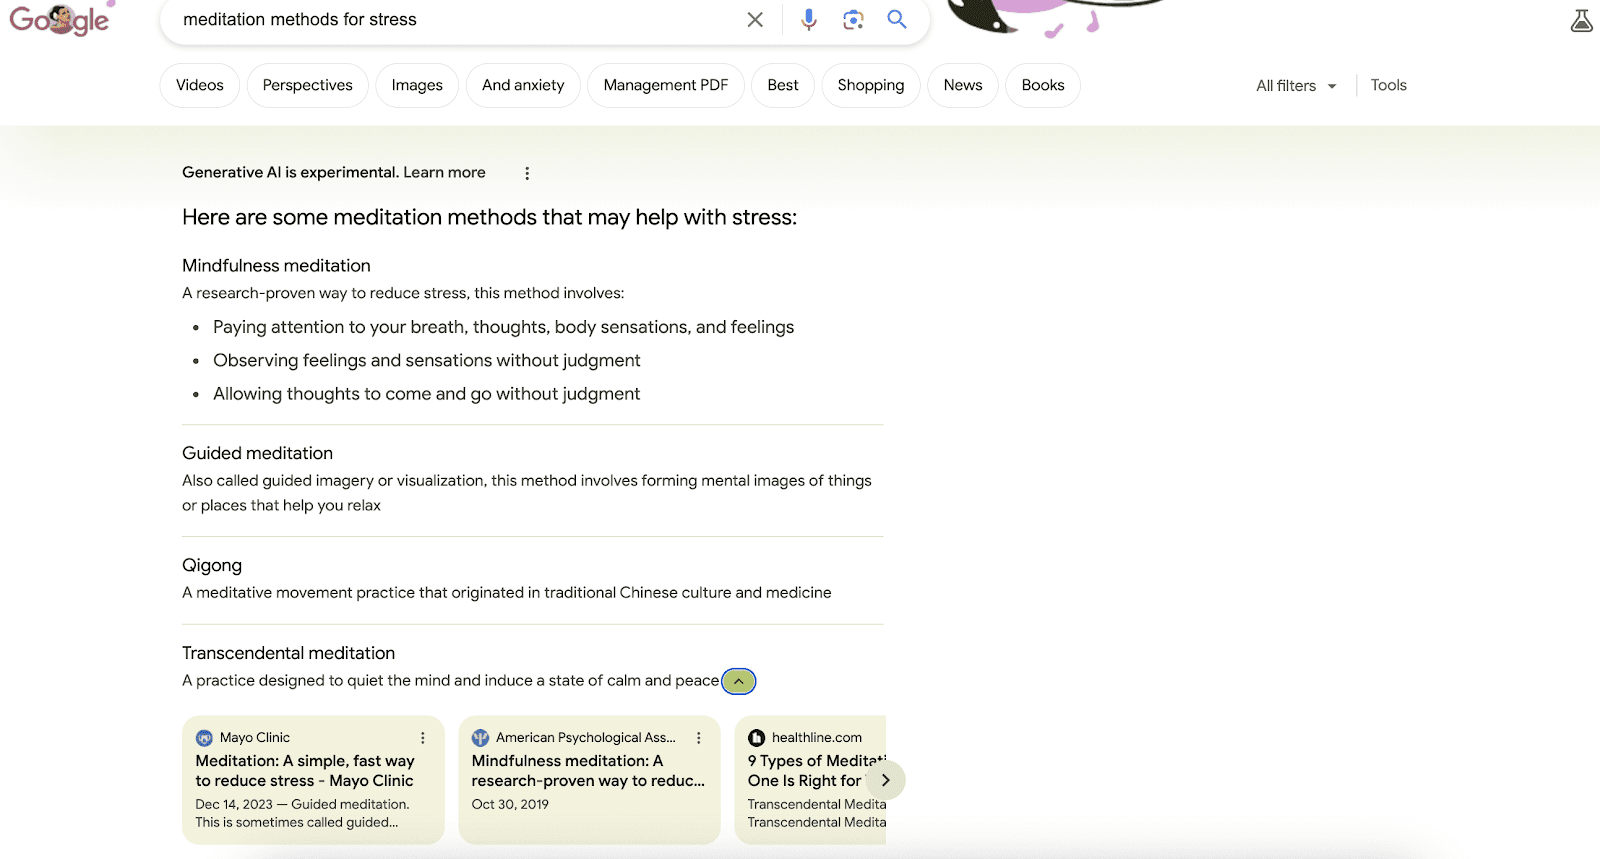Switch to Shopping results

pyautogui.click(x=871, y=85)
